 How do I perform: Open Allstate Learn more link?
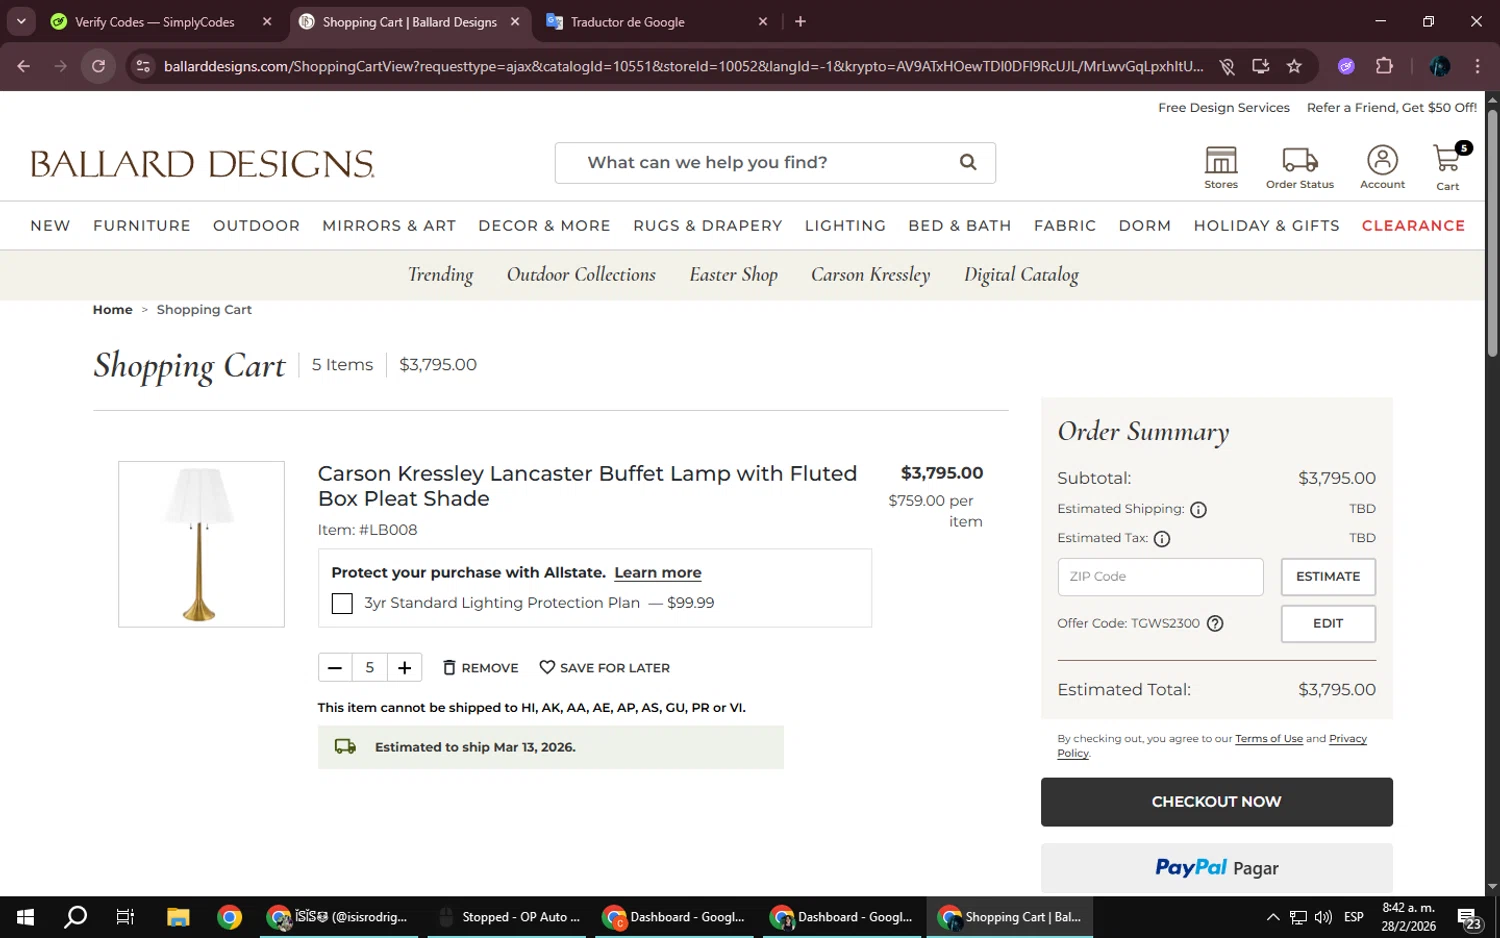point(658,573)
